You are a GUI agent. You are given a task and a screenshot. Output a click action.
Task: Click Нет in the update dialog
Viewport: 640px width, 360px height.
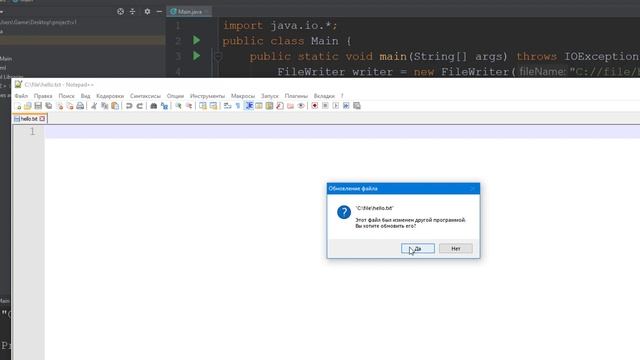(456, 249)
